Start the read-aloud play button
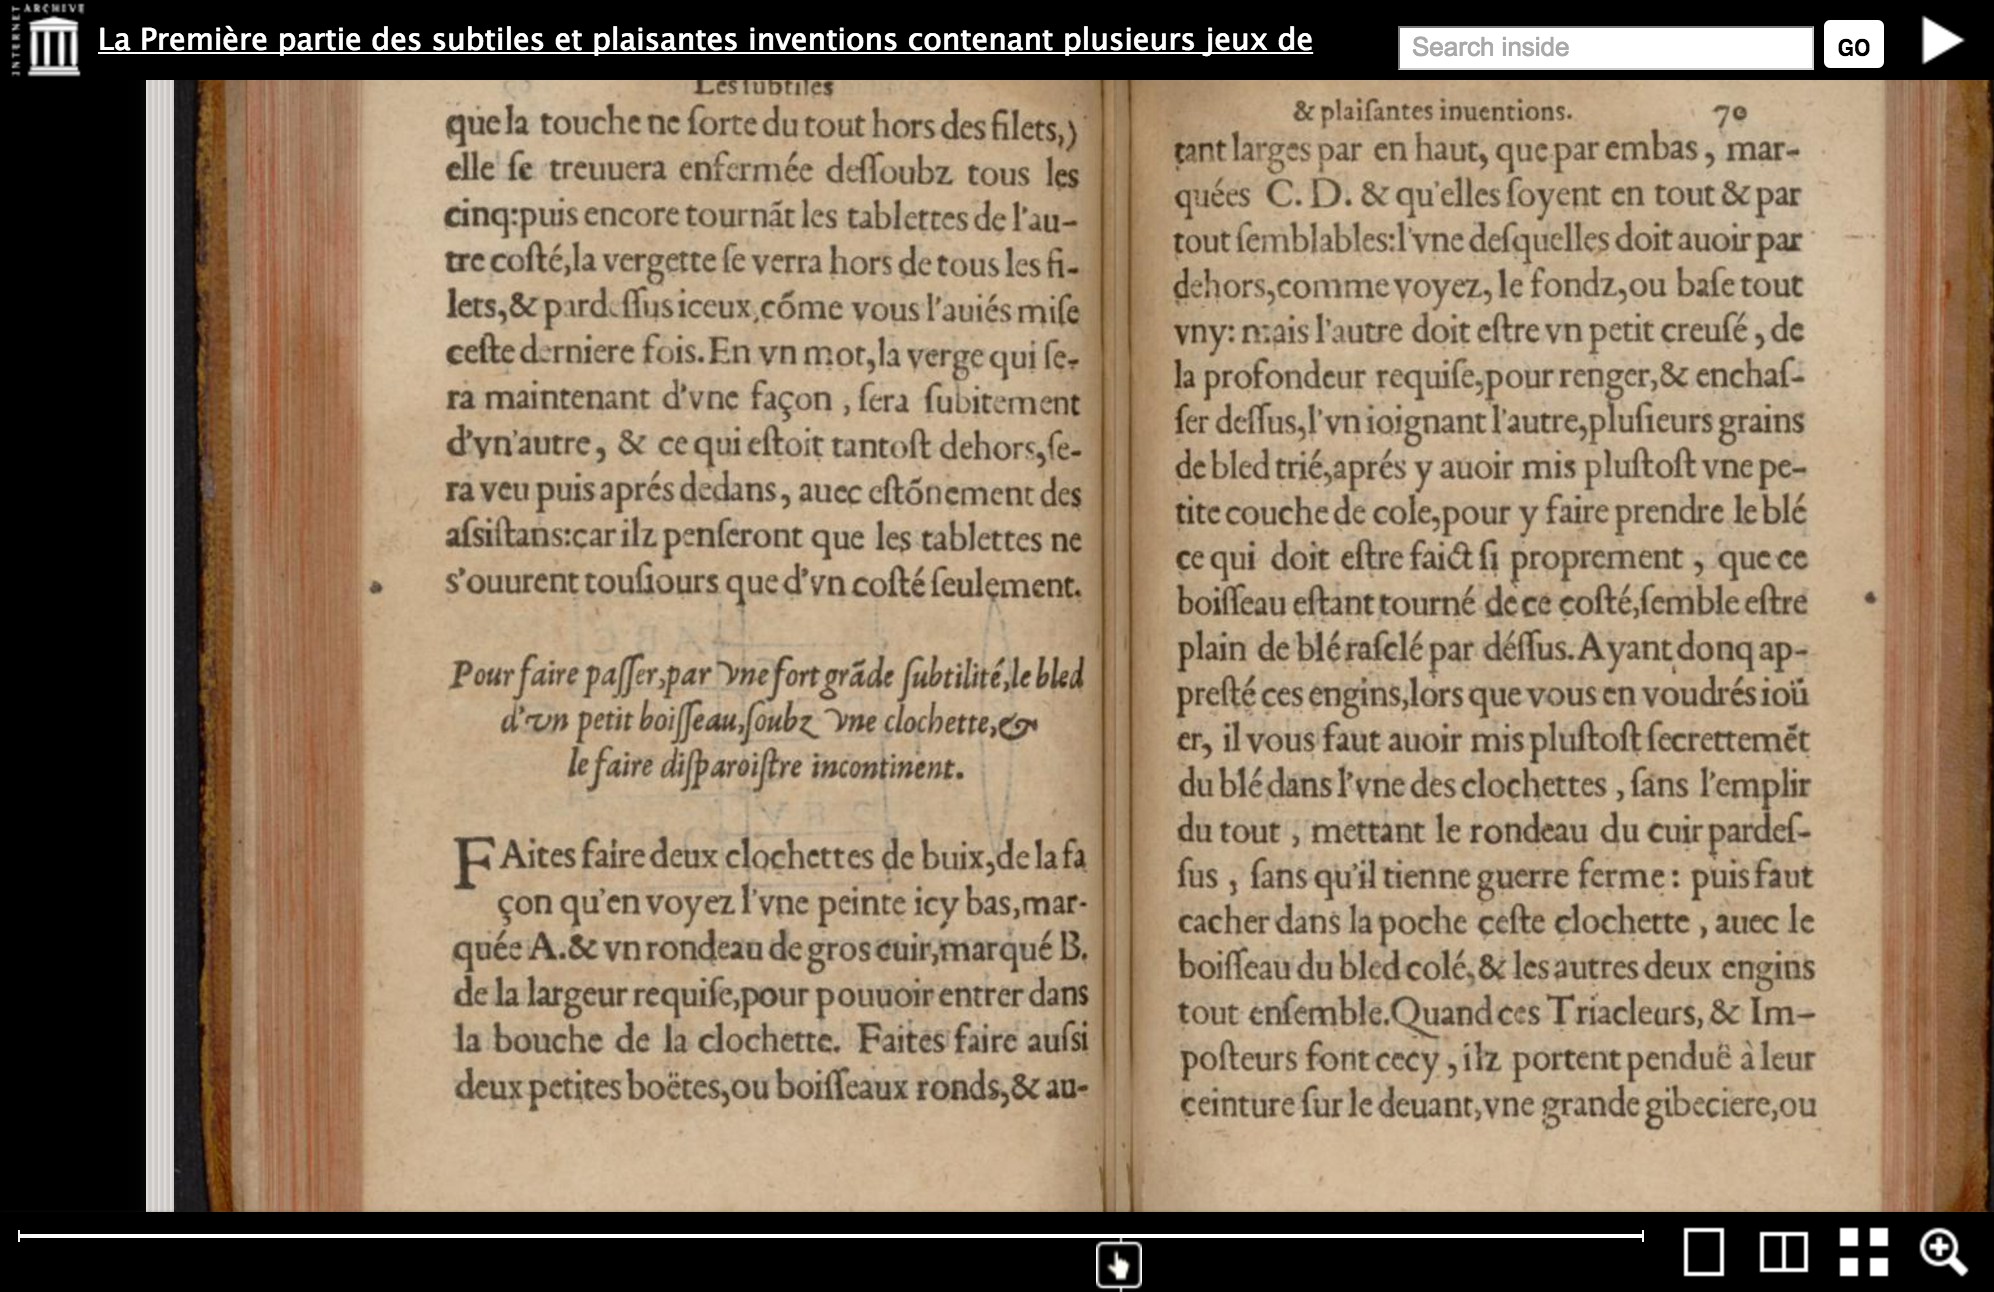The height and width of the screenshot is (1292, 1994). point(1942,42)
